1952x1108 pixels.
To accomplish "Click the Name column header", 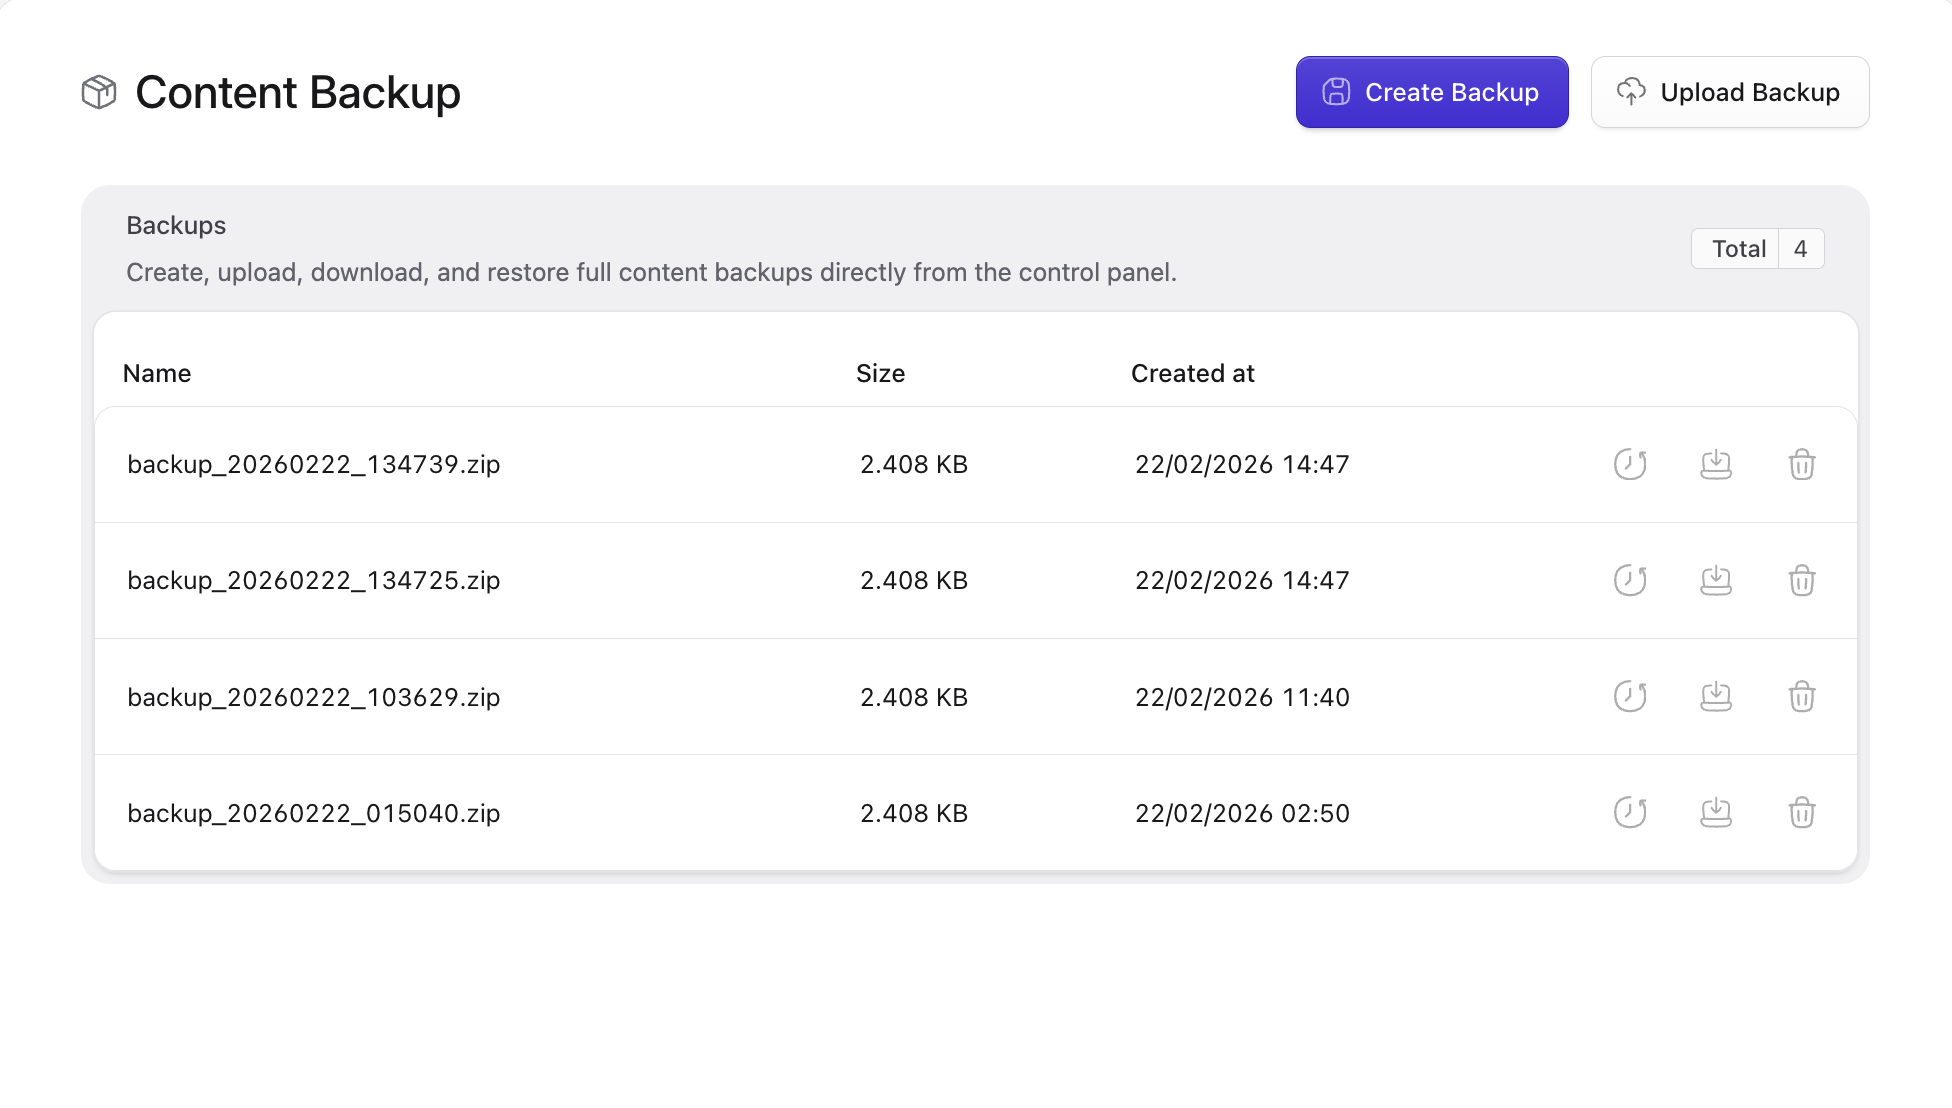I will (157, 373).
